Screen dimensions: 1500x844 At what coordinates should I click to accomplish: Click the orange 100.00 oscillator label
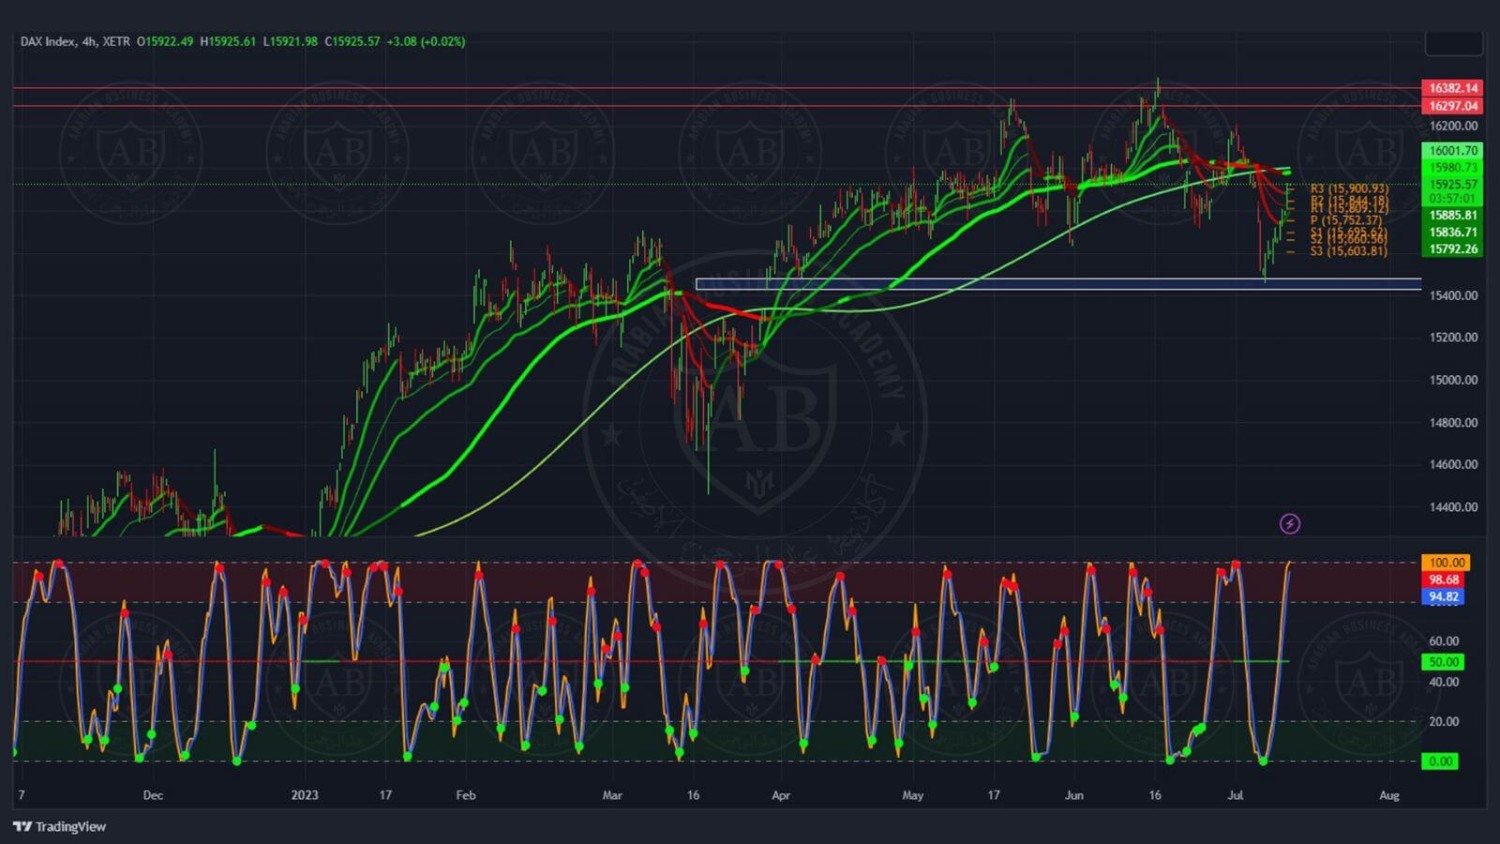tap(1445, 563)
